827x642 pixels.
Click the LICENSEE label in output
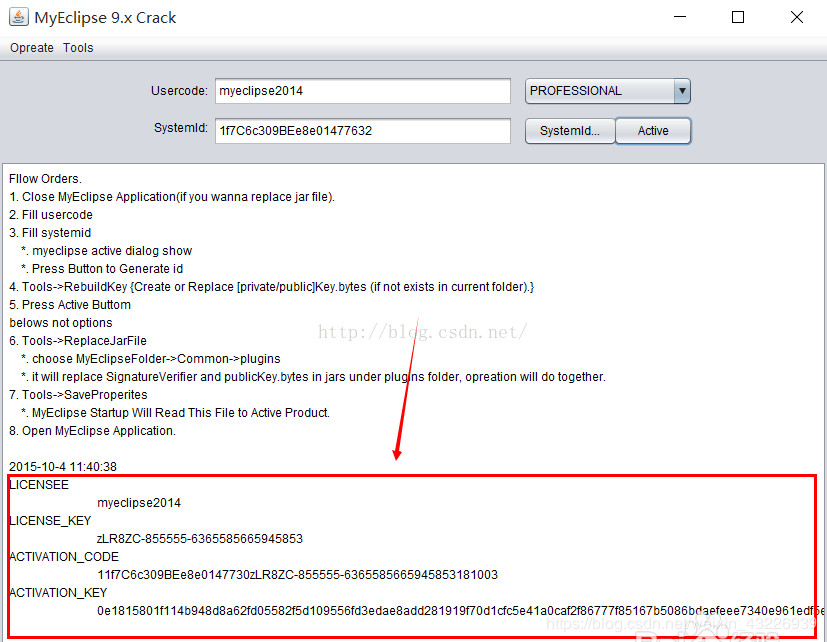pyautogui.click(x=39, y=485)
